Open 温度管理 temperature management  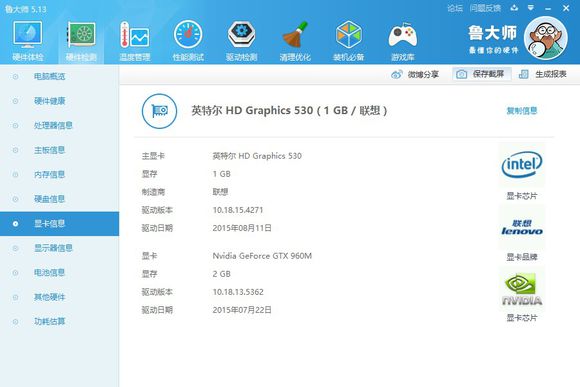135,41
